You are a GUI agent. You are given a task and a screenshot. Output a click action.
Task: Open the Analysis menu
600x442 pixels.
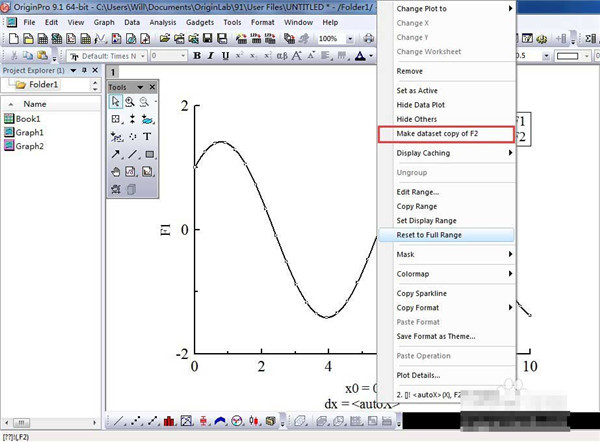(163, 22)
